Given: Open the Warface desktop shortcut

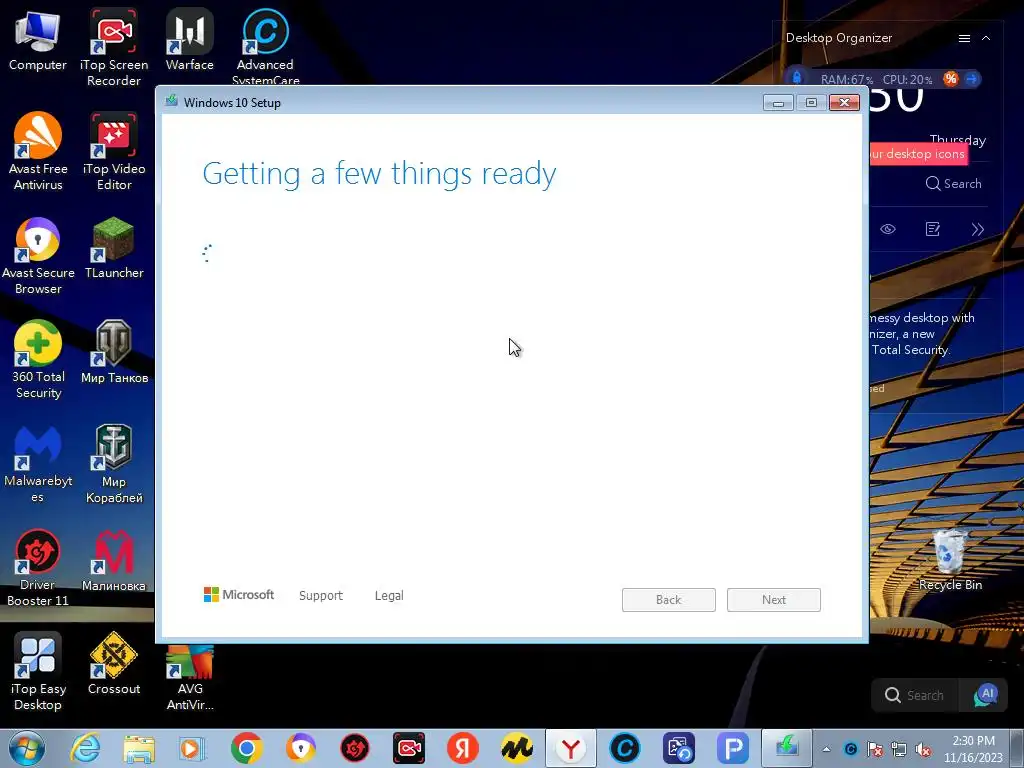Looking at the screenshot, I should (x=189, y=40).
